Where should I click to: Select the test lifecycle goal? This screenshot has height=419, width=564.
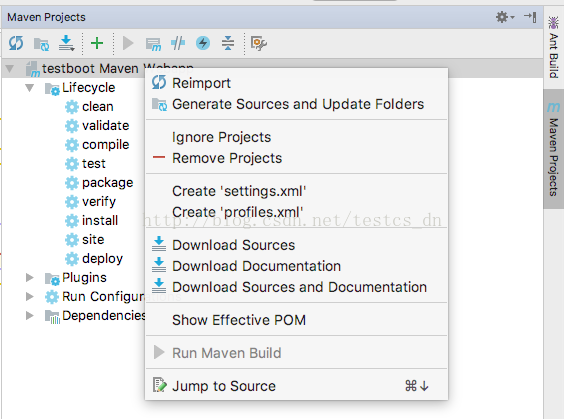pos(94,164)
